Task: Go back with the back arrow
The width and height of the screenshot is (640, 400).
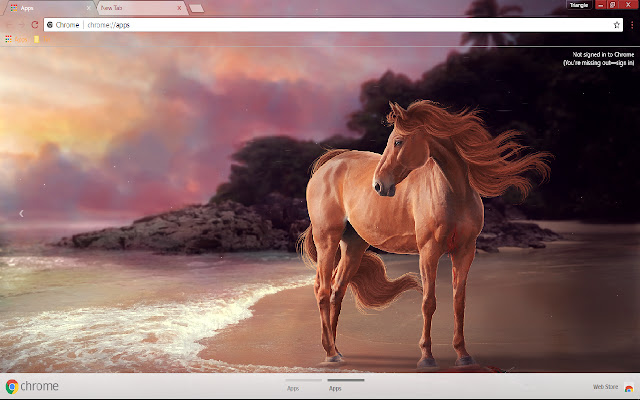Action: pyautogui.click(x=9, y=25)
